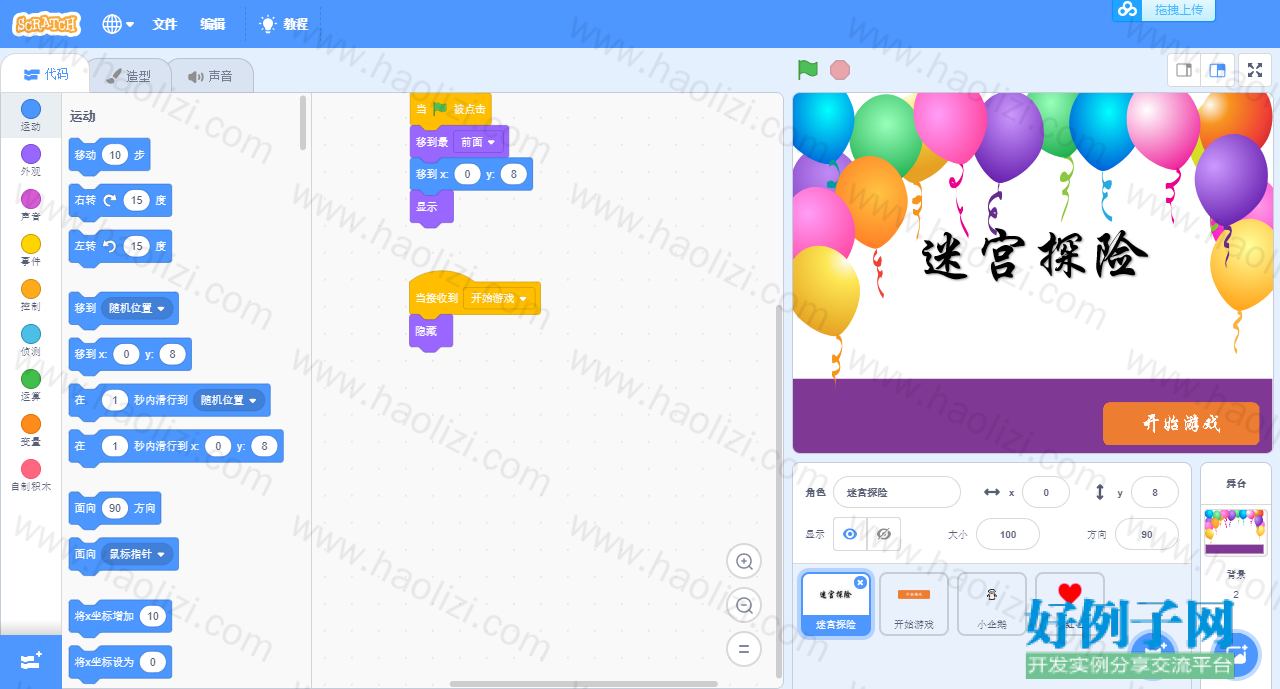Open the 前面 dropdown in script
The width and height of the screenshot is (1280, 689).
478,142
